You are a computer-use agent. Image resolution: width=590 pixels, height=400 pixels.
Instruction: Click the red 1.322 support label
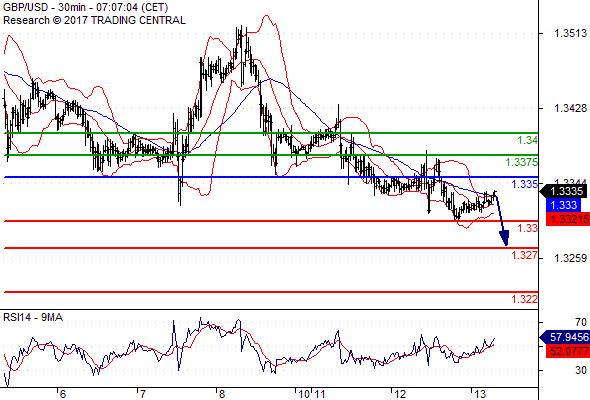click(525, 299)
